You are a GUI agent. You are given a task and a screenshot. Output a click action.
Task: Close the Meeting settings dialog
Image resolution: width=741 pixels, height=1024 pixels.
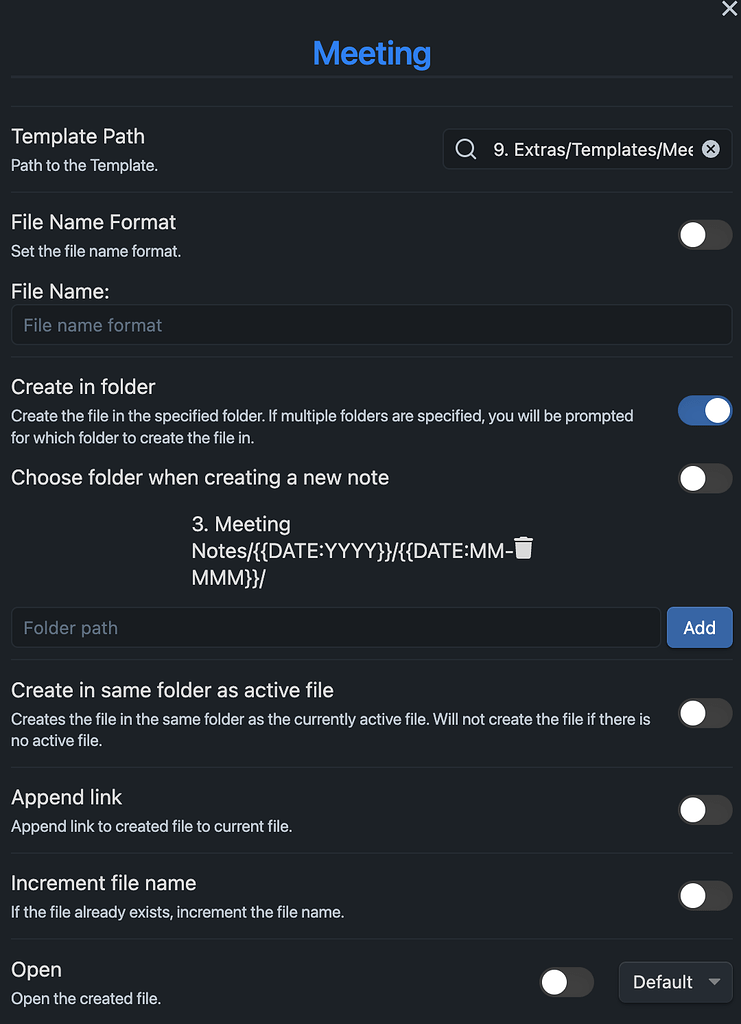coord(729,9)
